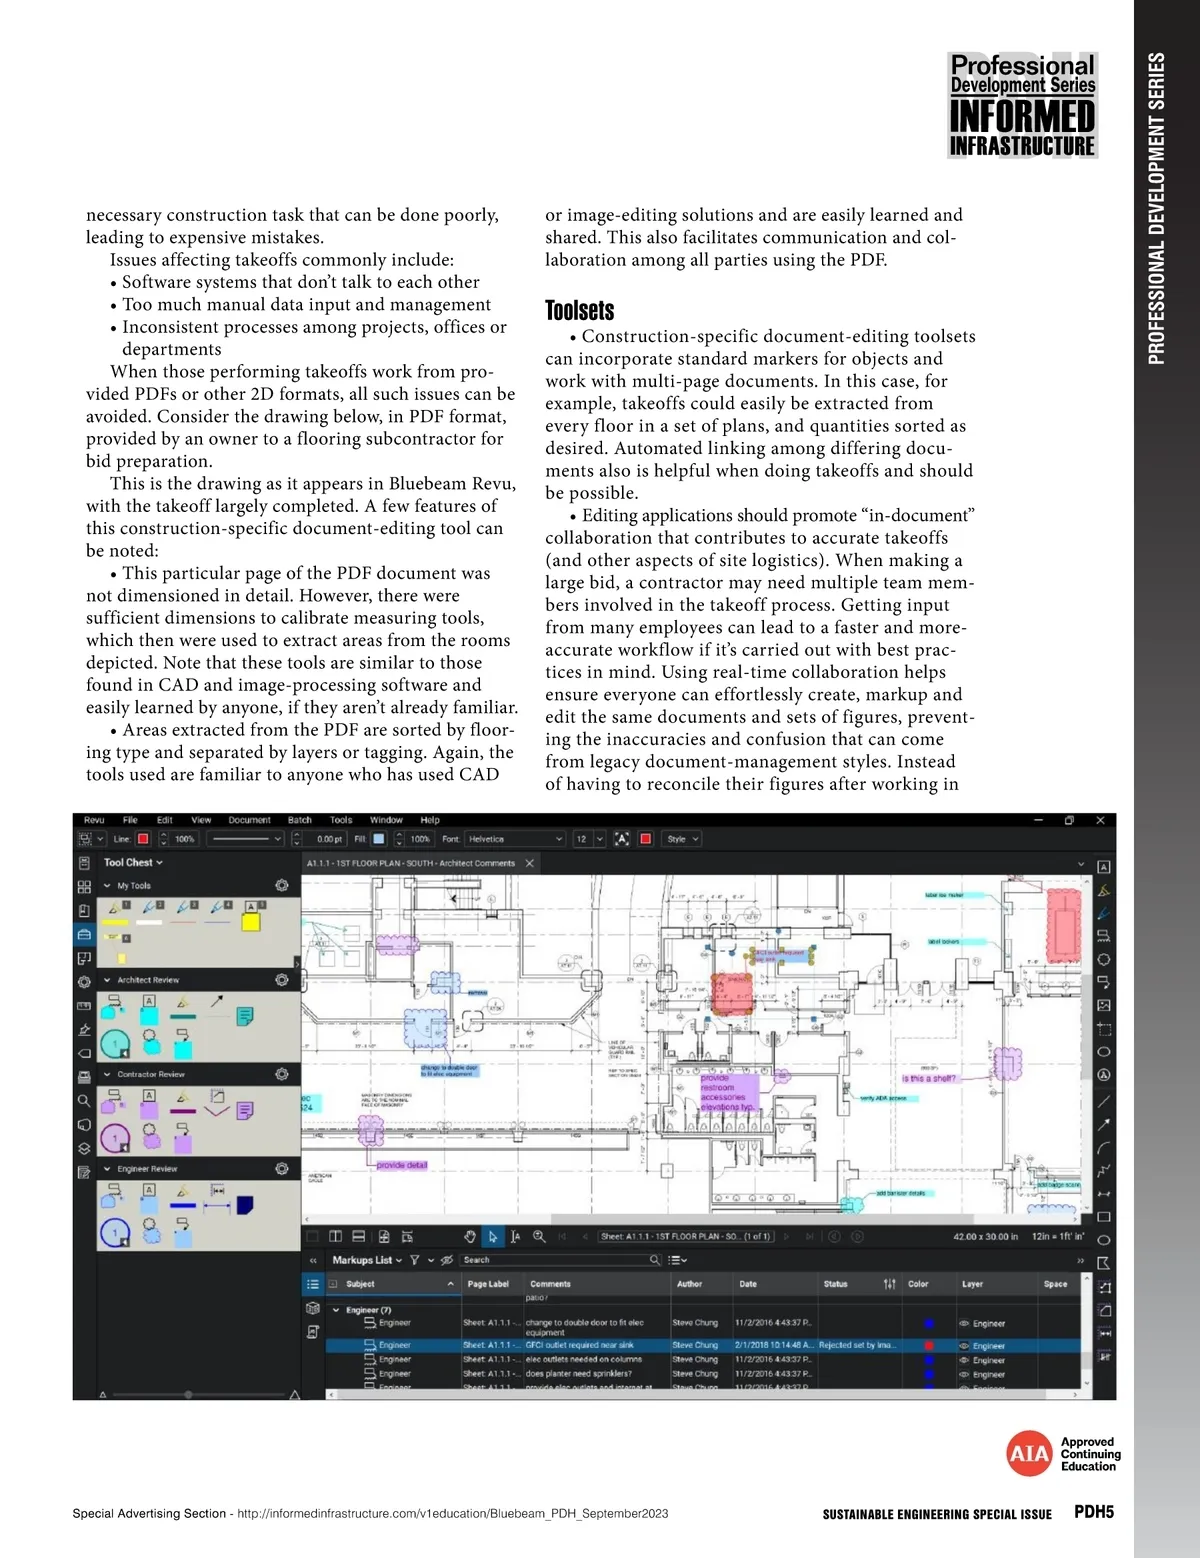Choose the Ellipse tool in right toolbar

click(x=1103, y=1052)
